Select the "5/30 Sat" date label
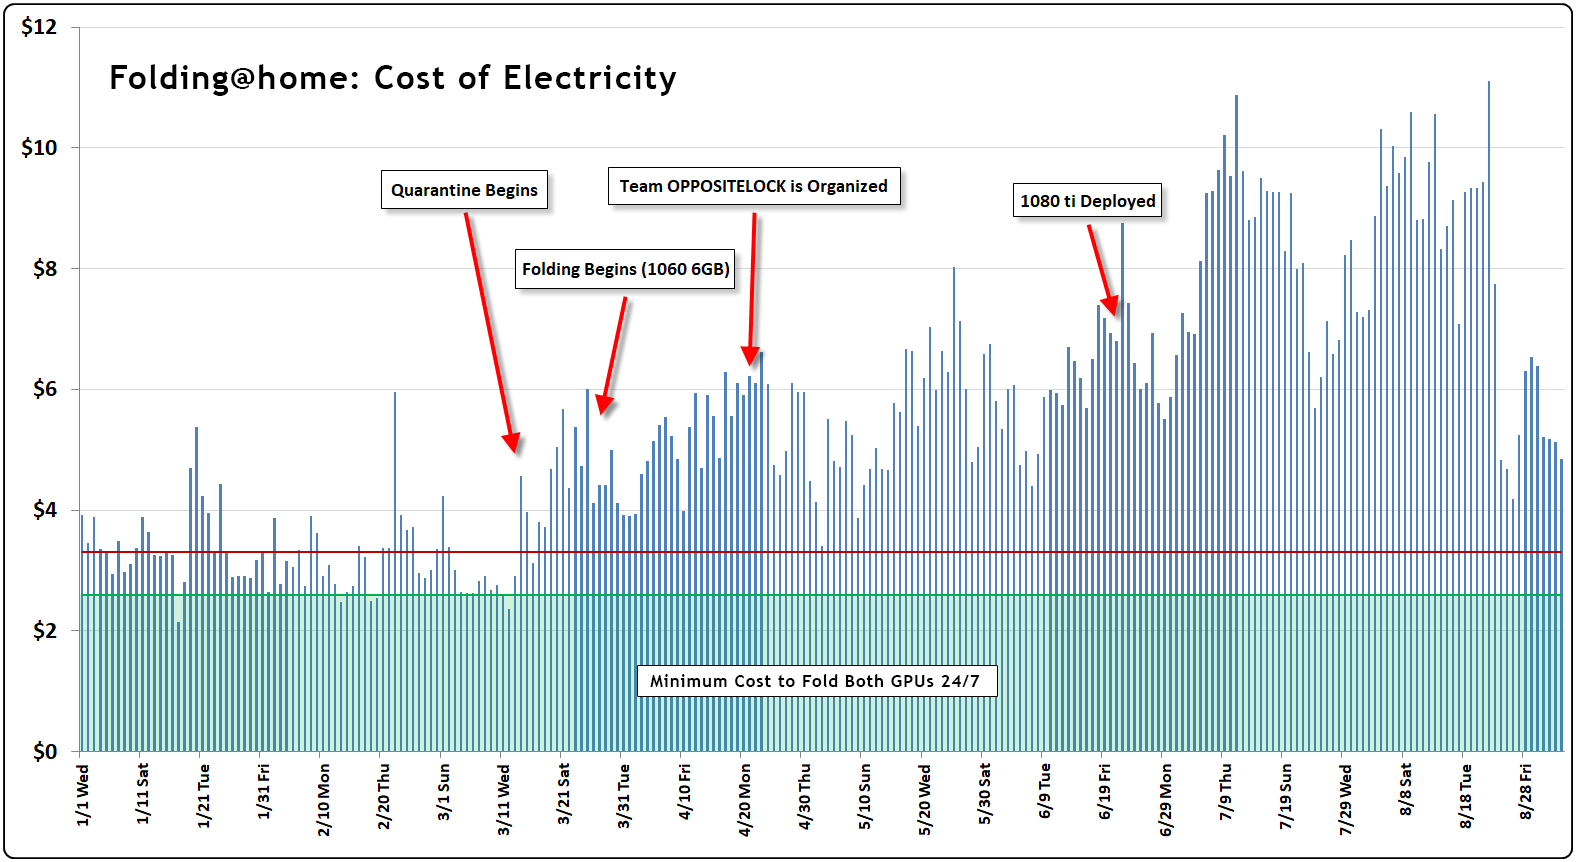The image size is (1576, 862). [x=985, y=794]
